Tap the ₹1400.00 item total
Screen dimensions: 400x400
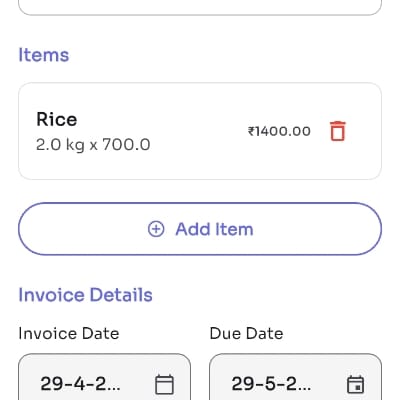[279, 131]
